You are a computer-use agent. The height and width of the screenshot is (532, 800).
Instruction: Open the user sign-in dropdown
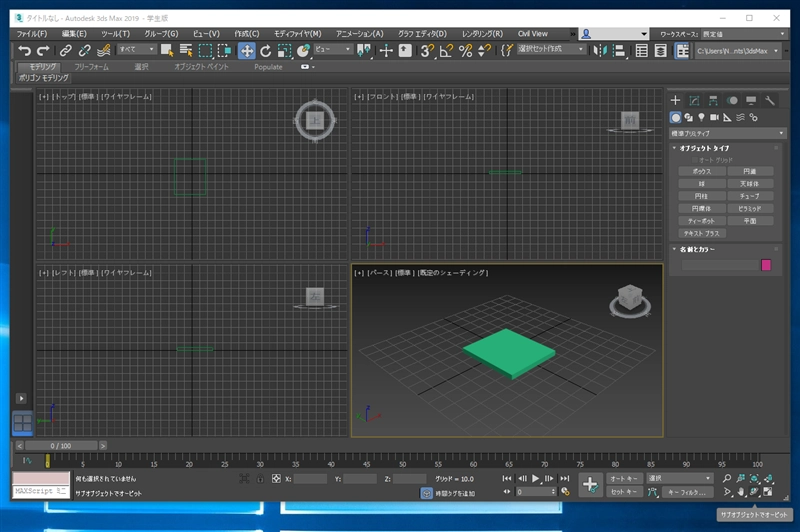(614, 34)
